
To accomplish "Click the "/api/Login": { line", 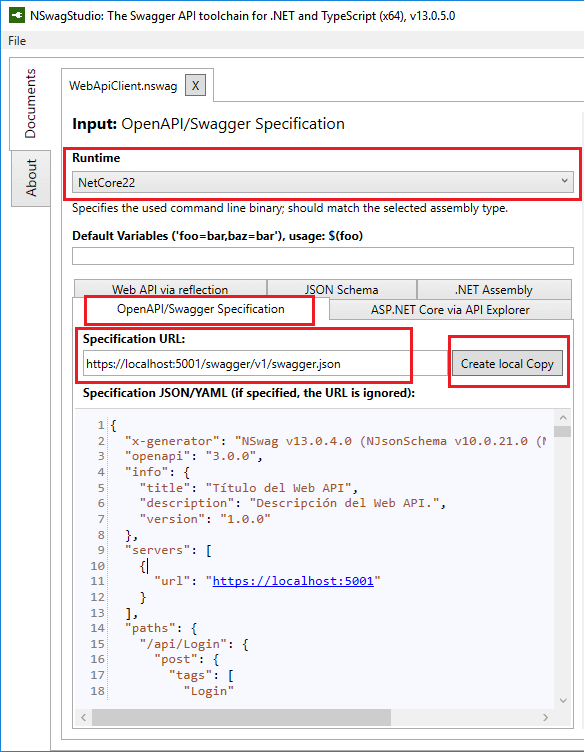I will 194,644.
